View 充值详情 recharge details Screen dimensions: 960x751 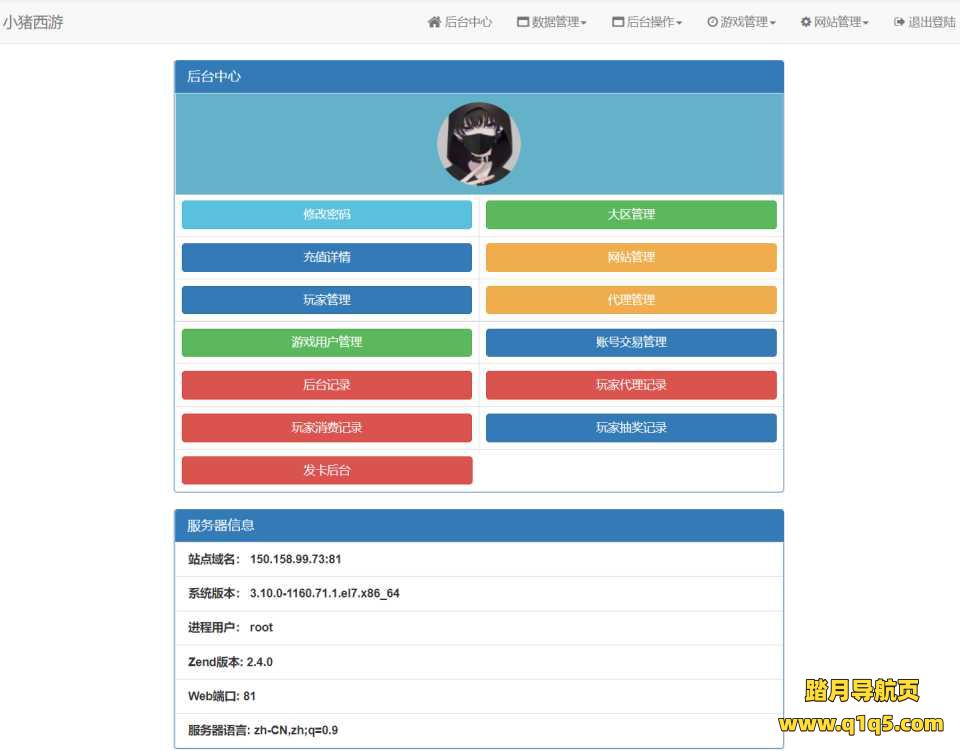326,257
